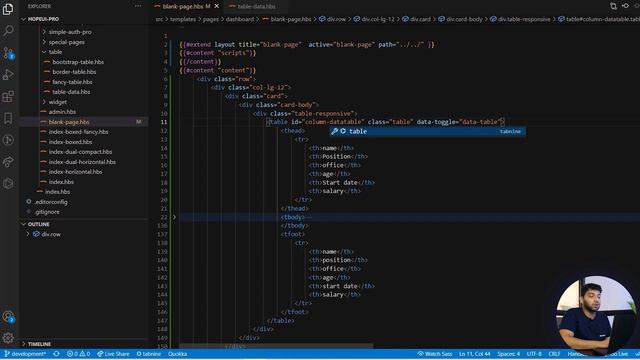Click the 'Start date' header text on line 18
Image resolution: width=640 pixels, height=360 pixels.
[x=340, y=182]
